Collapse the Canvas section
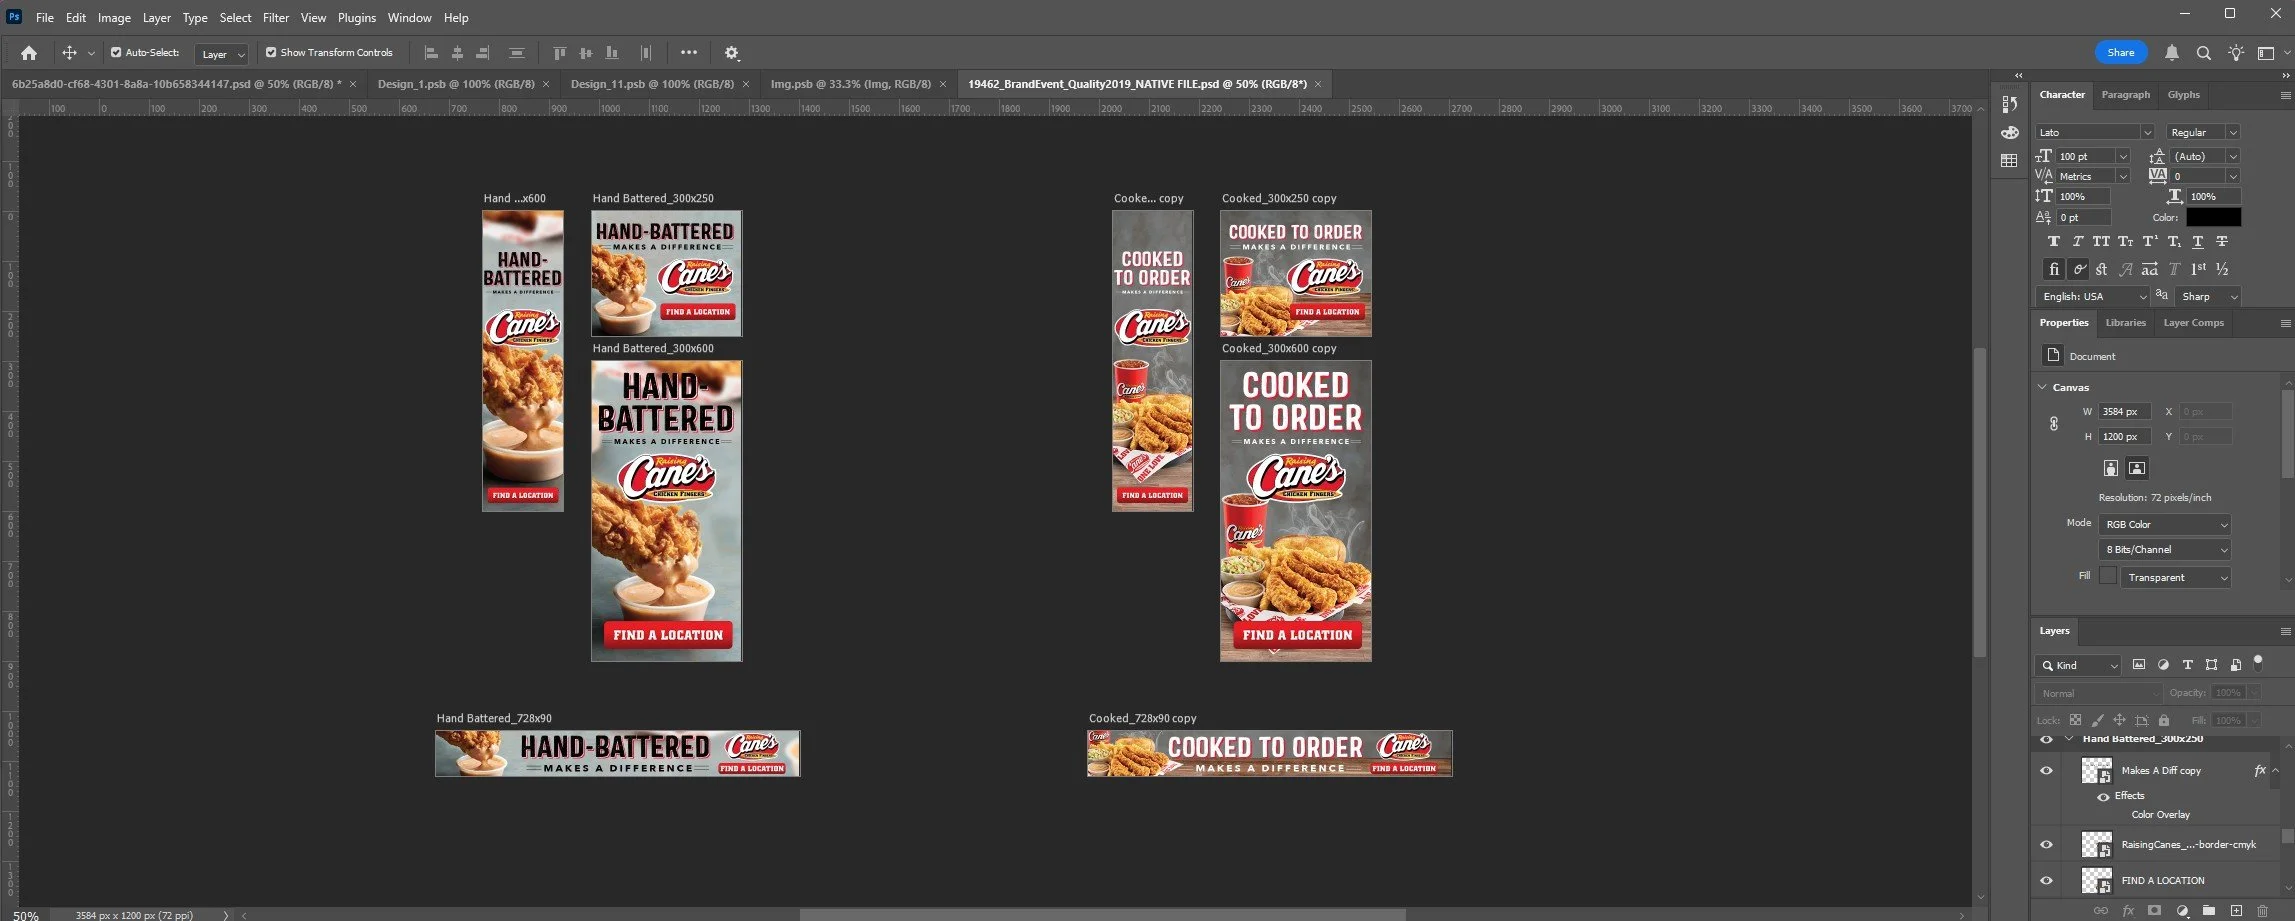The image size is (2295, 921). click(x=2042, y=387)
